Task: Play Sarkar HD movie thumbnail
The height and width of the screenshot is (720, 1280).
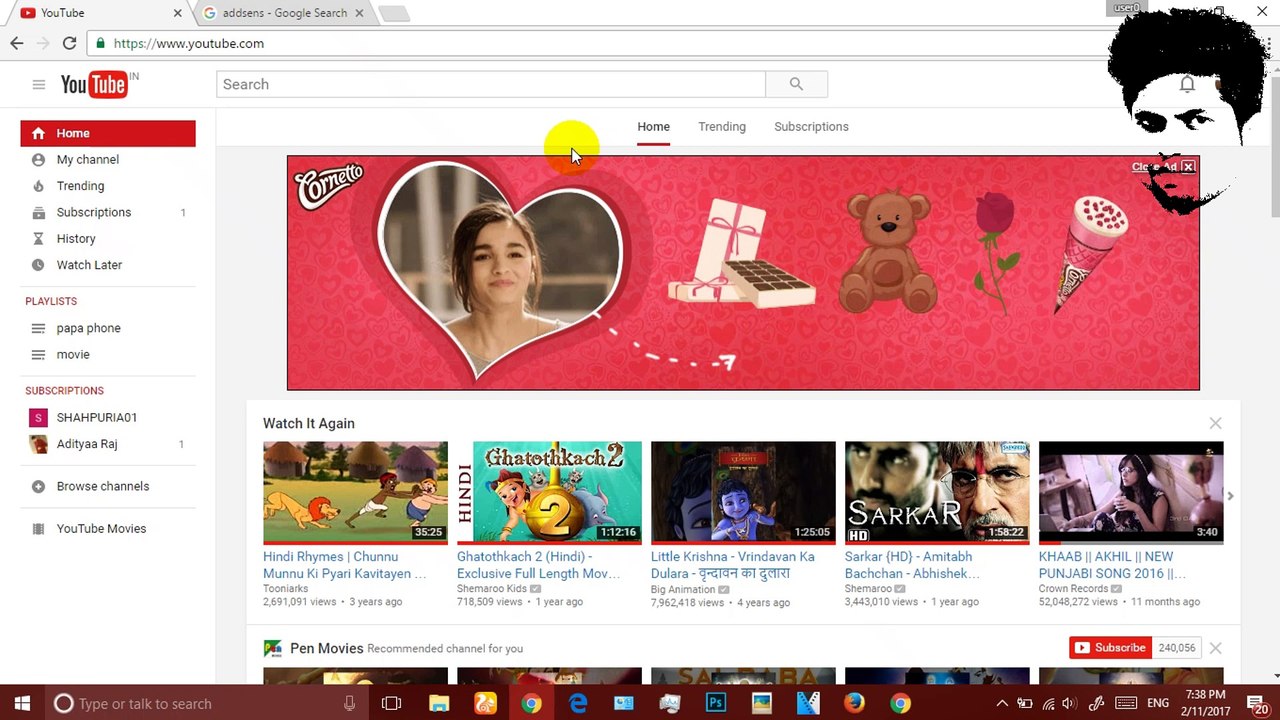Action: click(x=937, y=492)
